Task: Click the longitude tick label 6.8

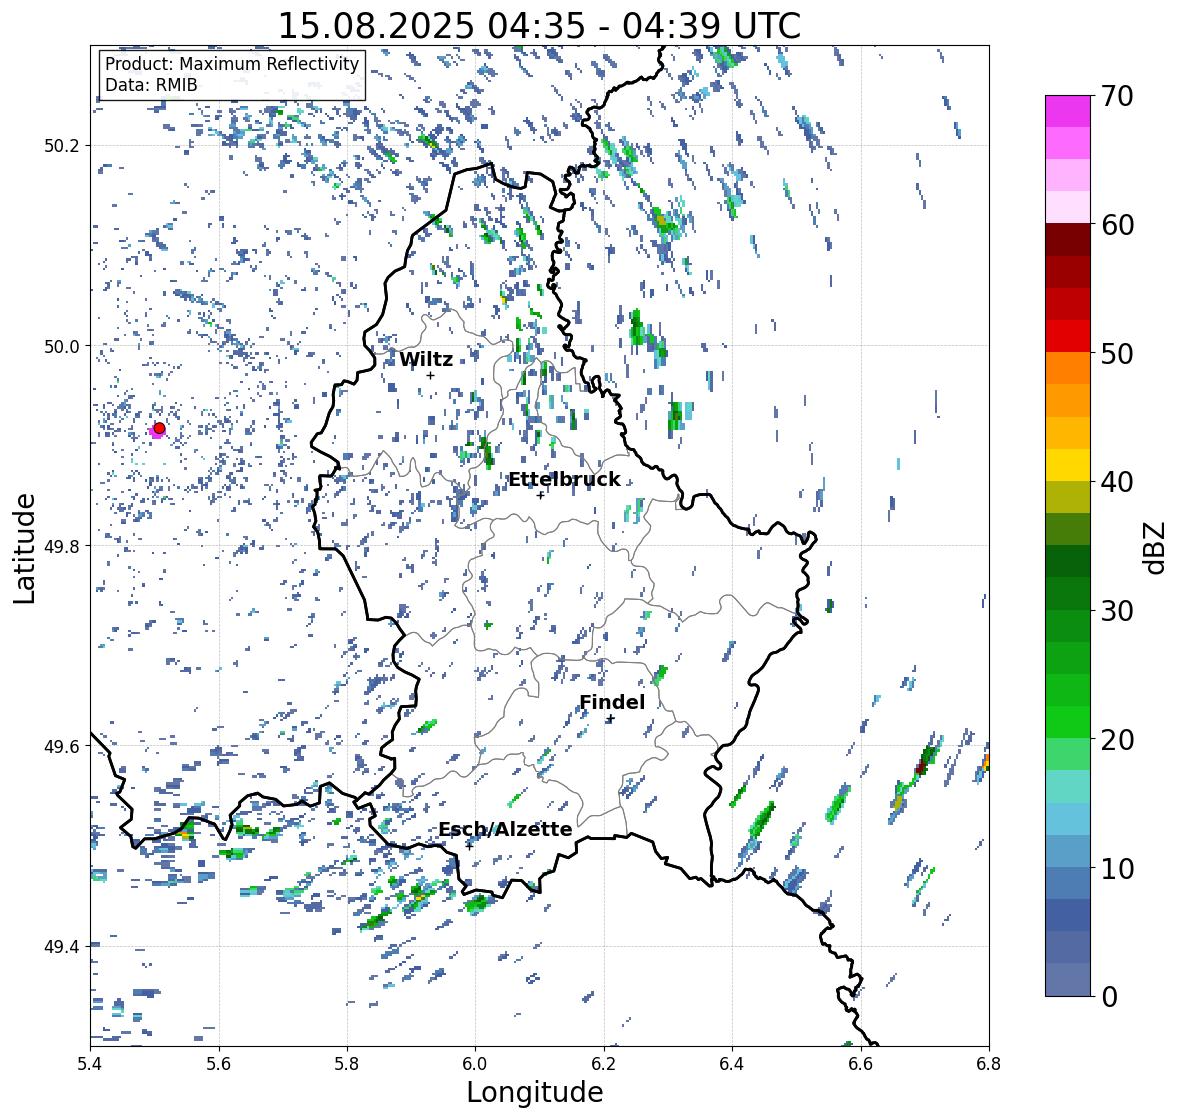Action: click(x=989, y=1064)
